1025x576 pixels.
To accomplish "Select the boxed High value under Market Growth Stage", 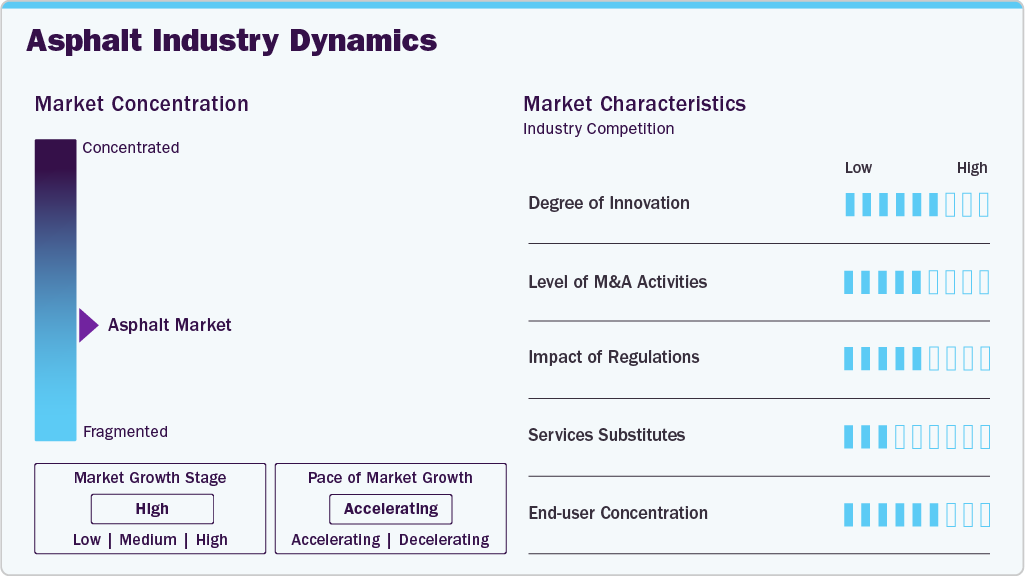I will click(152, 509).
